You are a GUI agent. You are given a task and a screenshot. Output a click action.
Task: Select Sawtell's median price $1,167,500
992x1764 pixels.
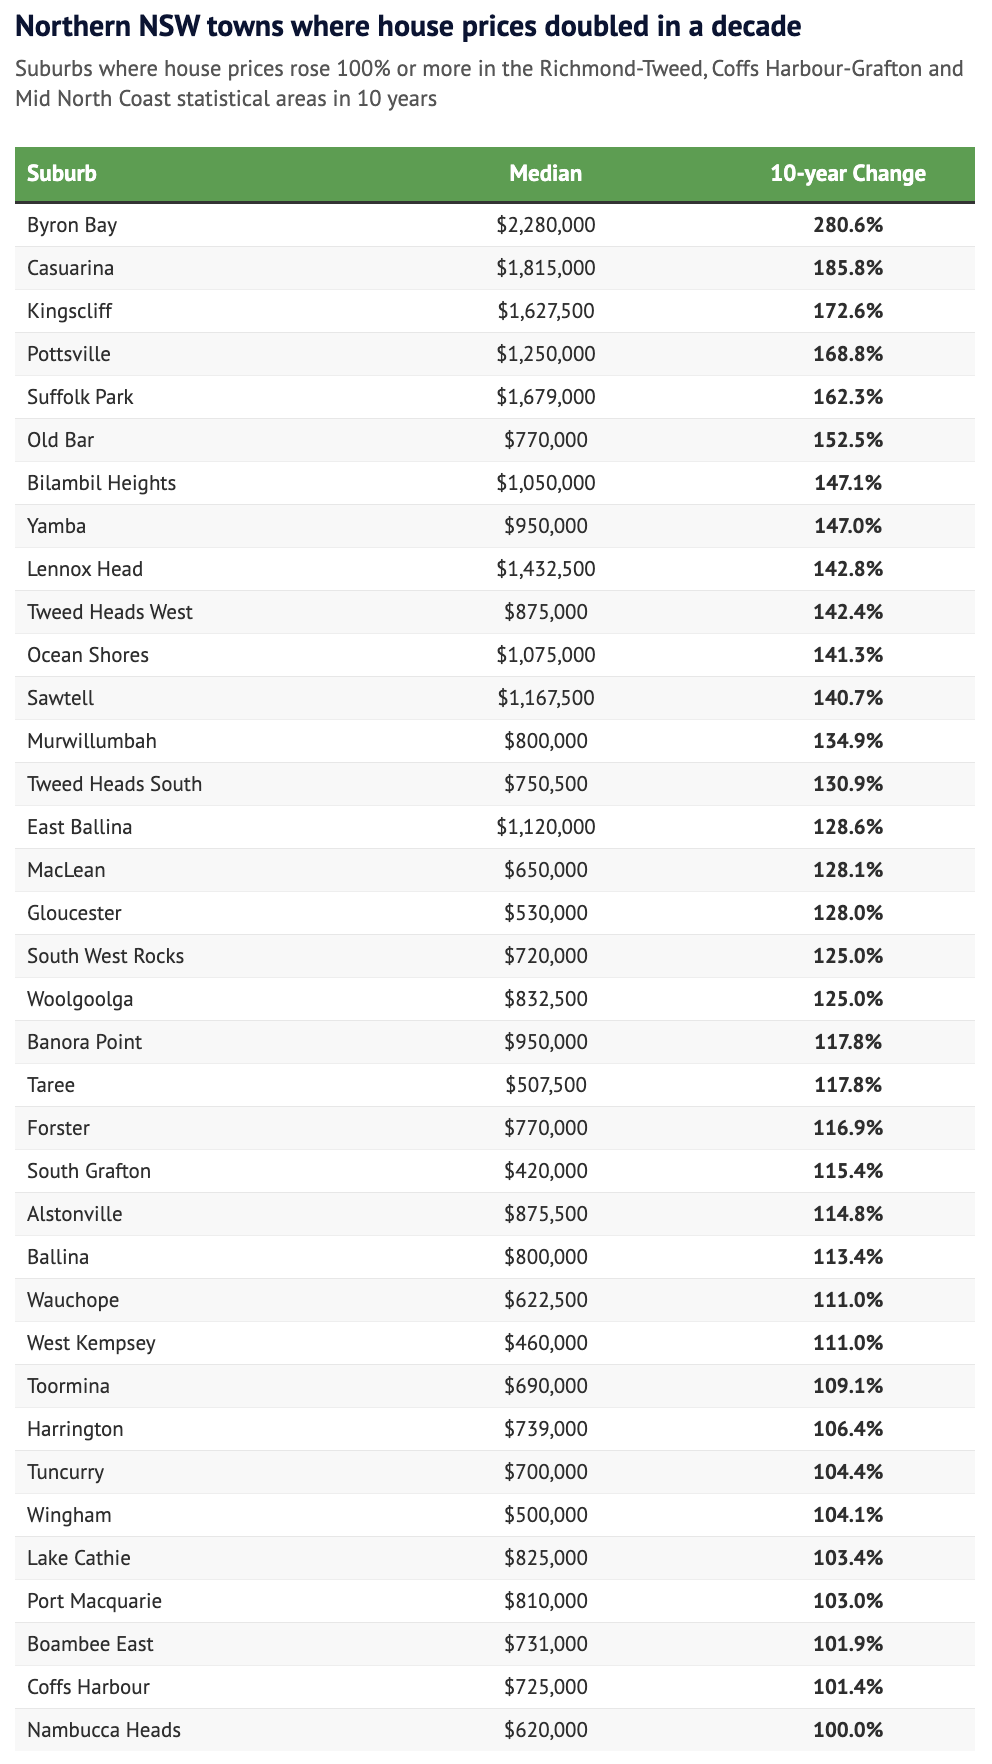[545, 698]
